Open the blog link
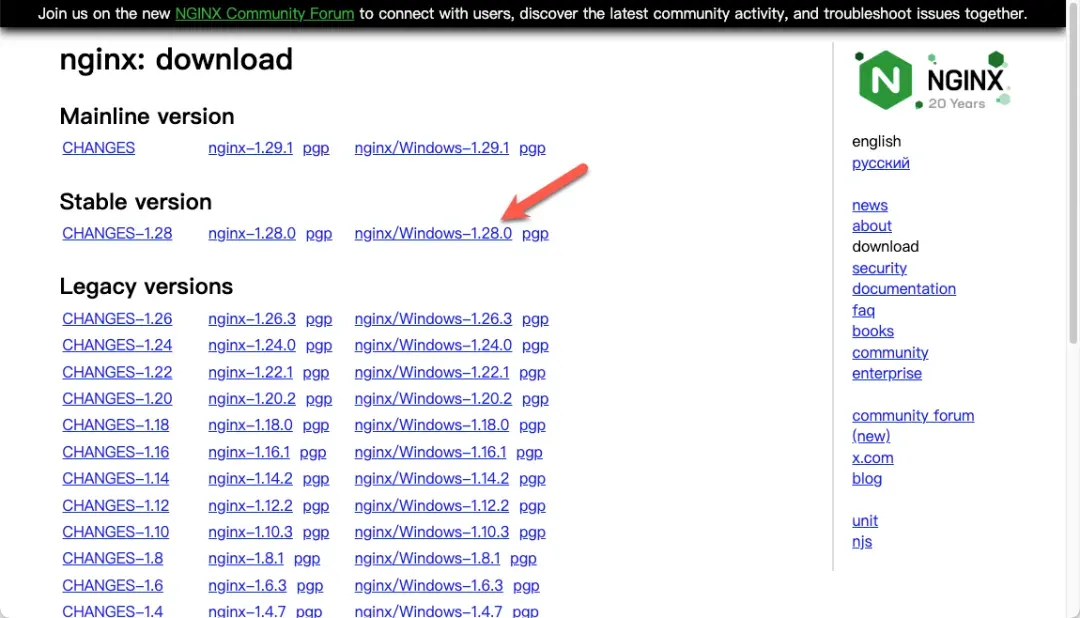This screenshot has width=1080, height=618. point(866,478)
